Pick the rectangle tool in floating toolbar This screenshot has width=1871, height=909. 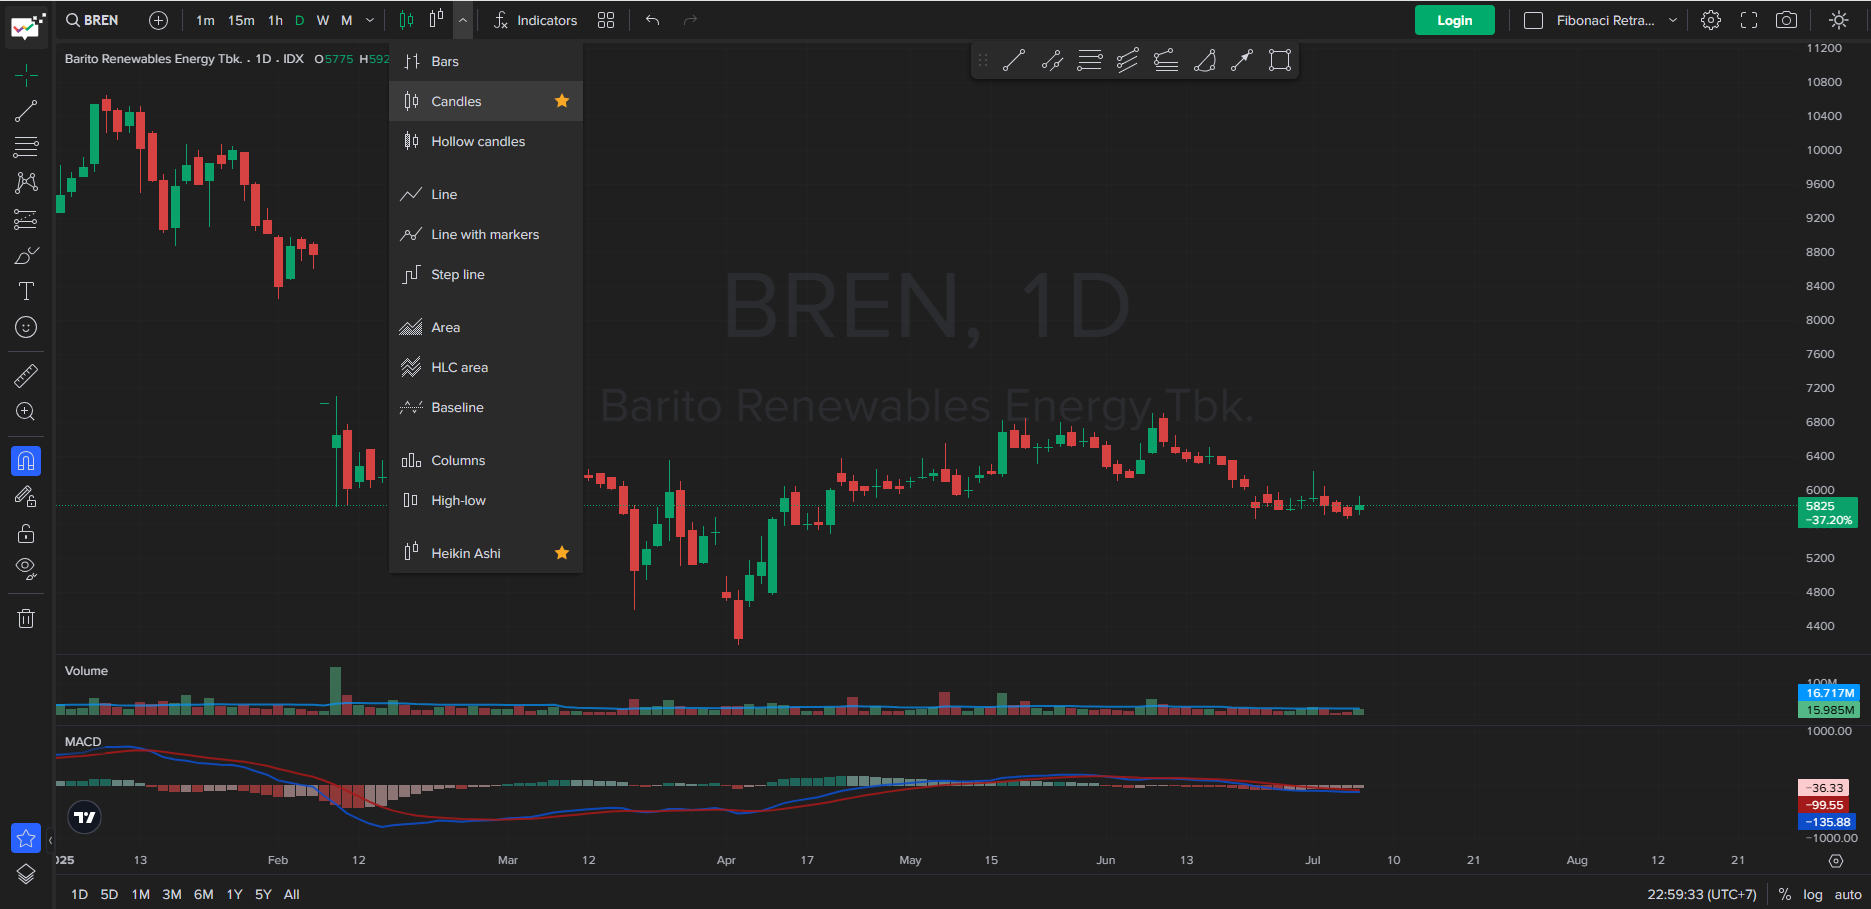tap(1280, 61)
